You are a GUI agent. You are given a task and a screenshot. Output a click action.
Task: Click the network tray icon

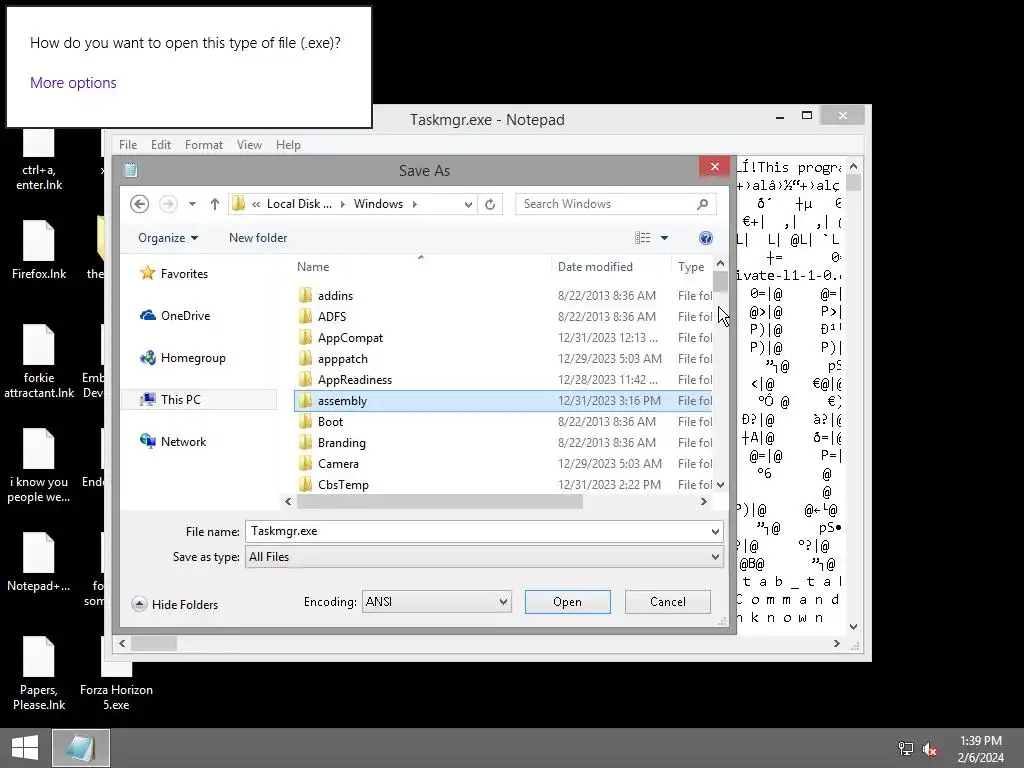coord(905,749)
